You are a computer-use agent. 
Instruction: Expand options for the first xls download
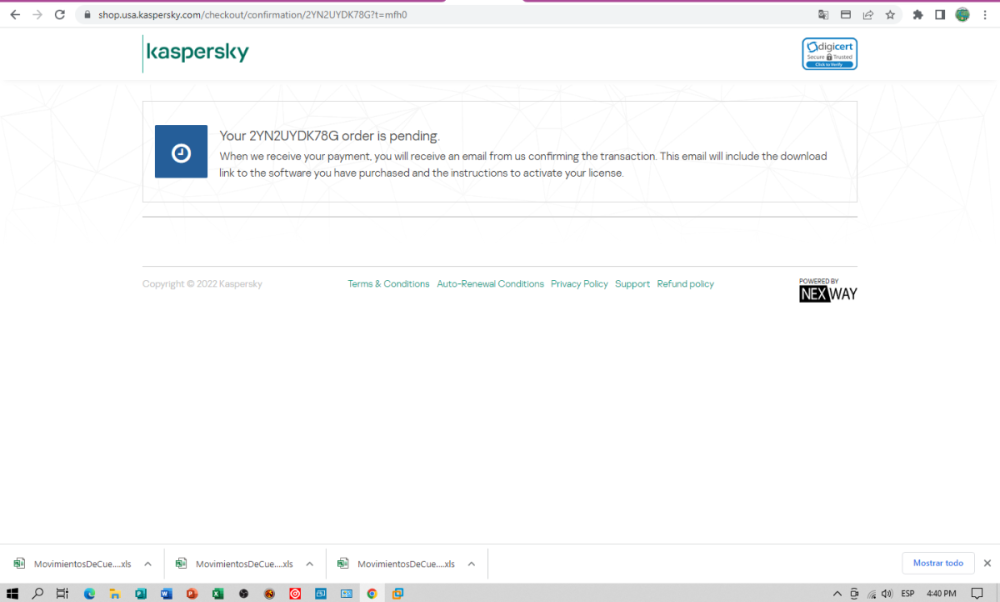tap(148, 564)
